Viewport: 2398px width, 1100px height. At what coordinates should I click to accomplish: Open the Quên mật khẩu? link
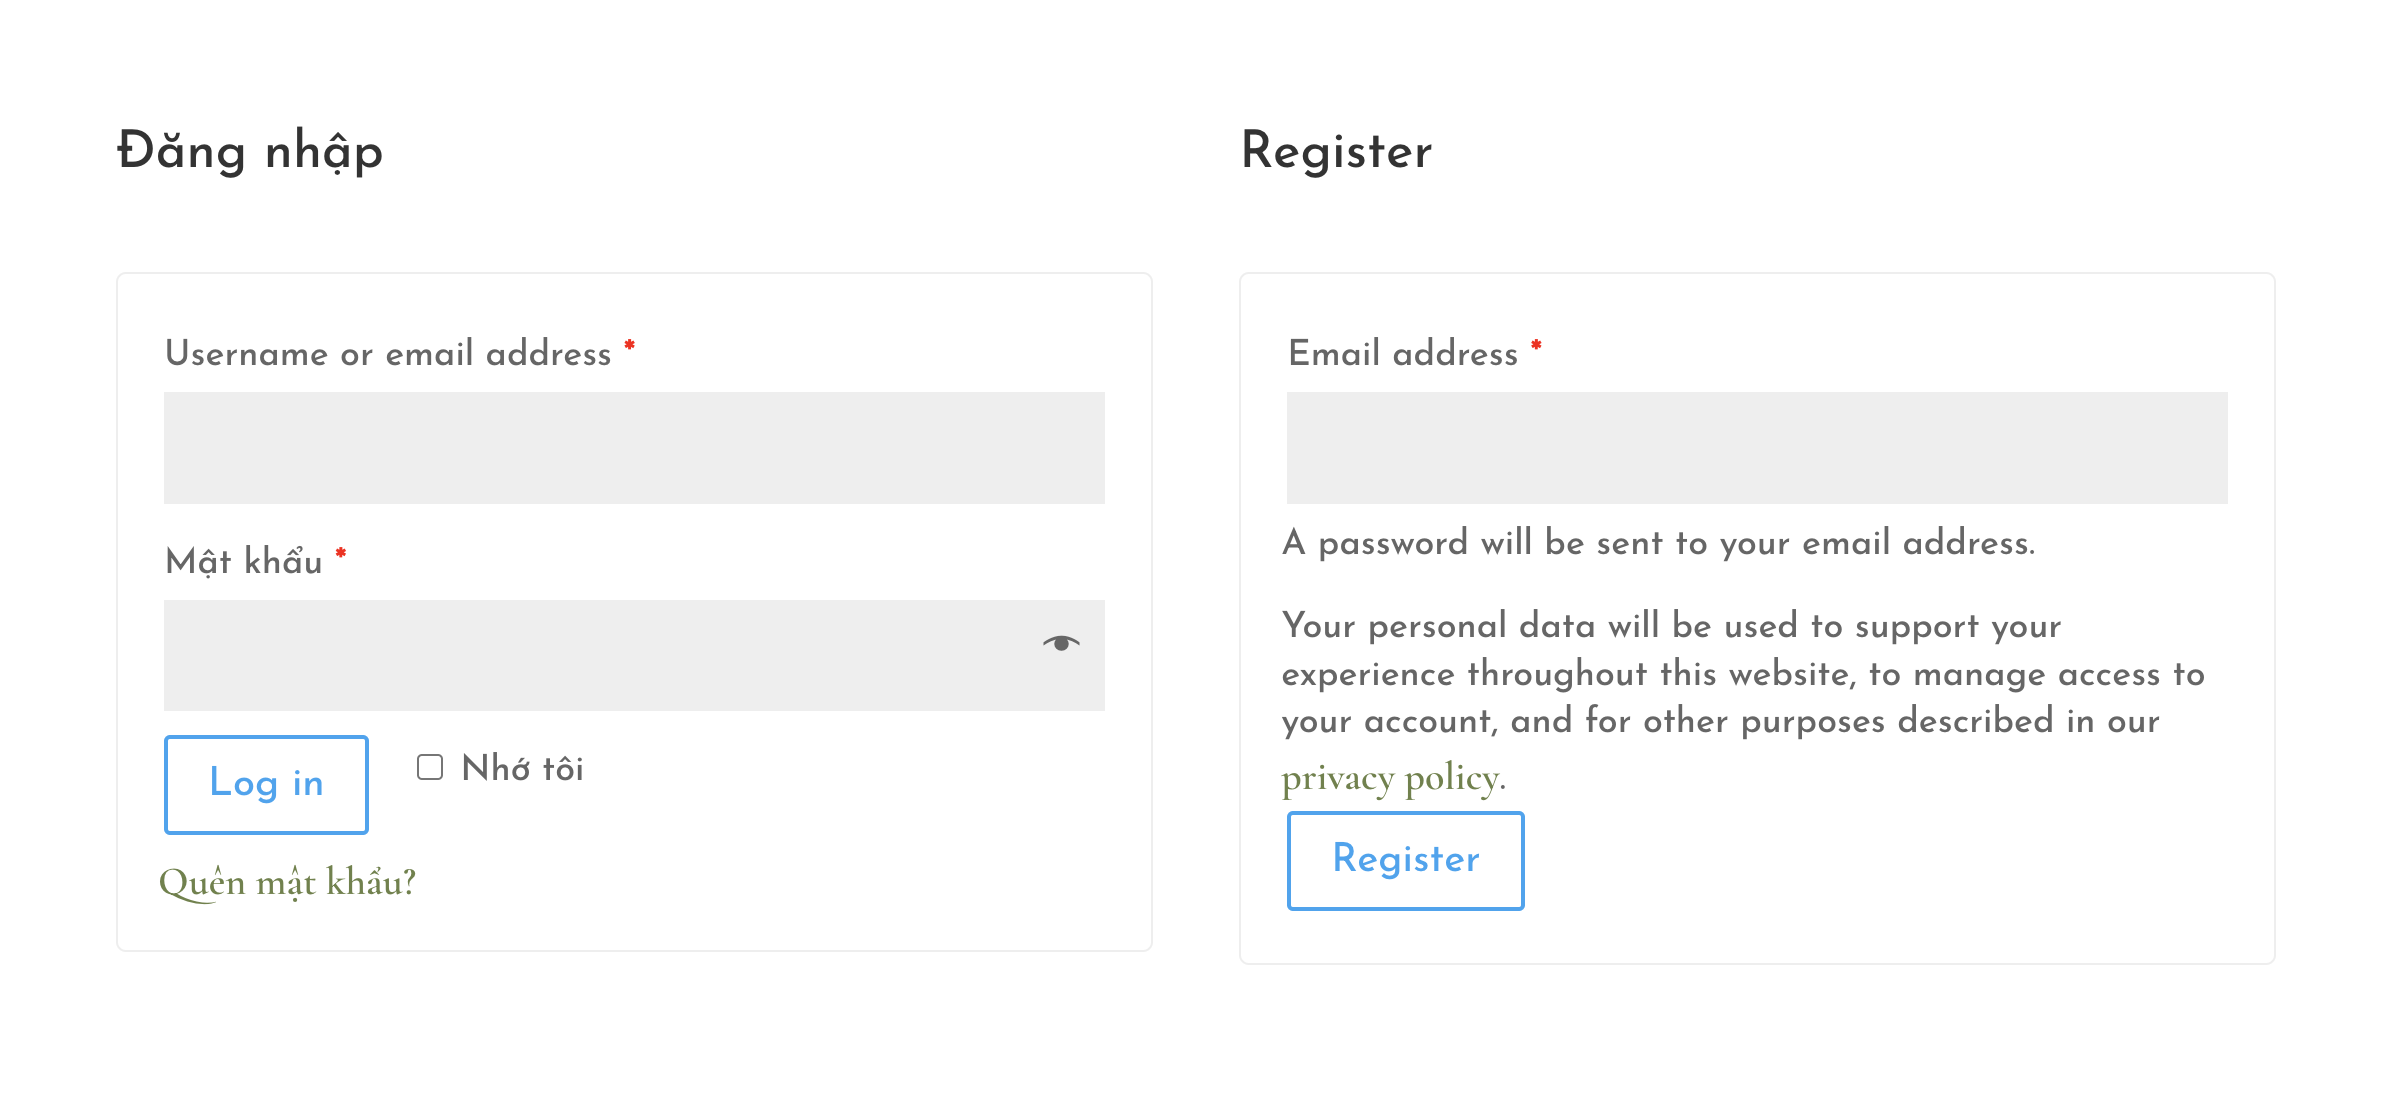point(287,882)
